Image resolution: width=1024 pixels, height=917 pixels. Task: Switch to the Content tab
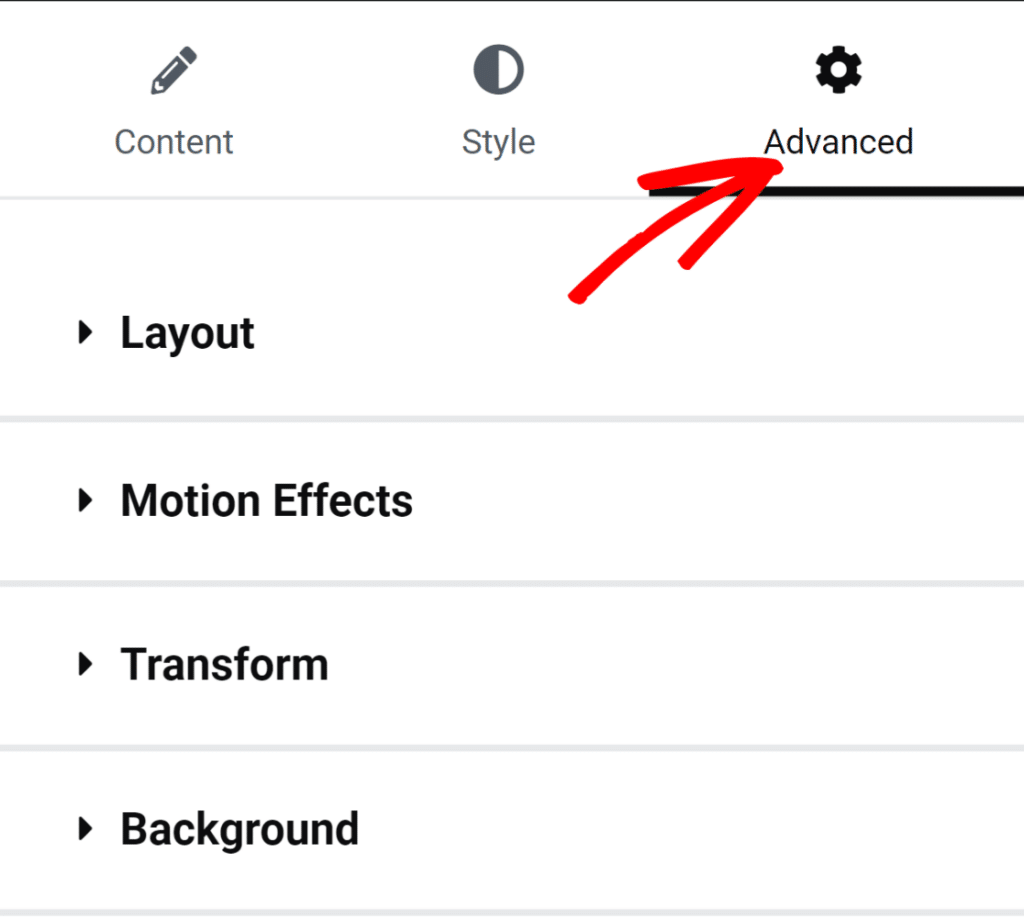click(173, 142)
